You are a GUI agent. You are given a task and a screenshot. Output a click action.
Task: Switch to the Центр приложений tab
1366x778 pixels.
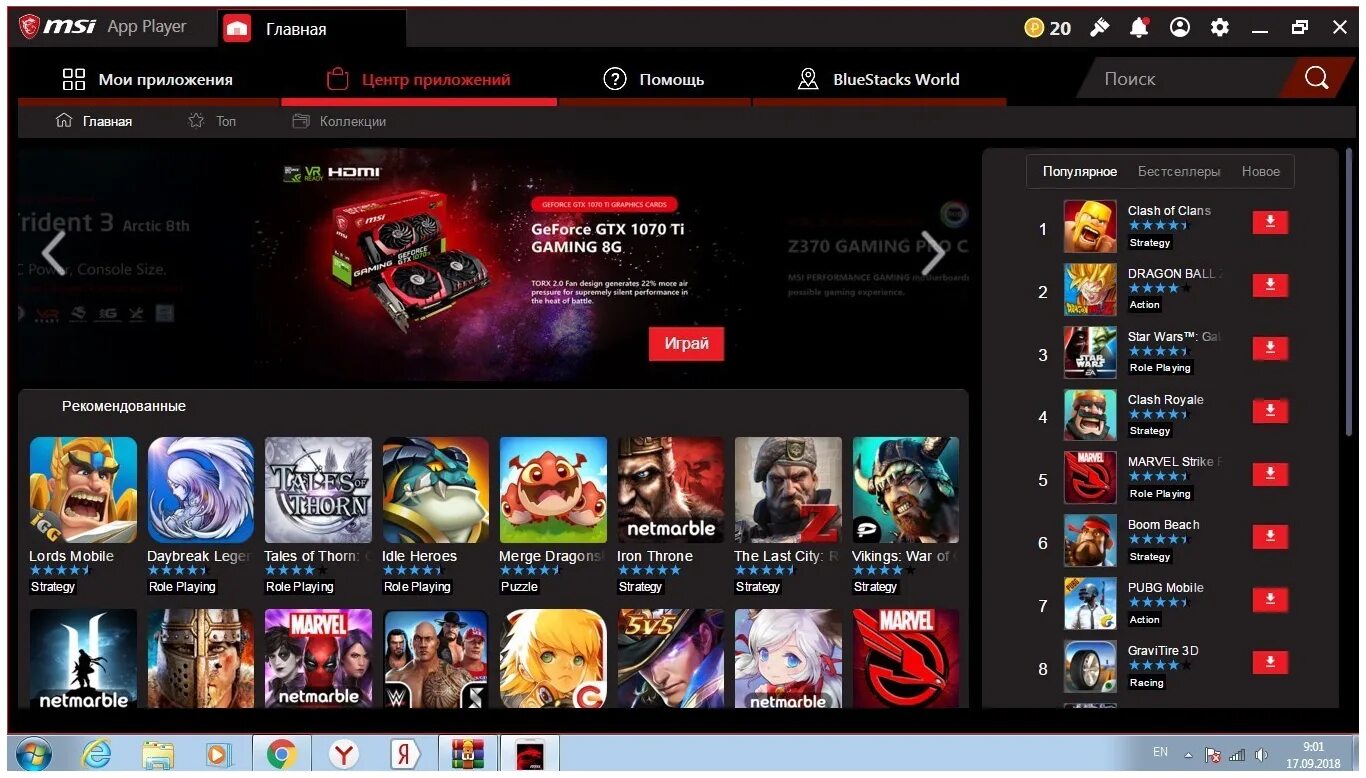point(419,79)
